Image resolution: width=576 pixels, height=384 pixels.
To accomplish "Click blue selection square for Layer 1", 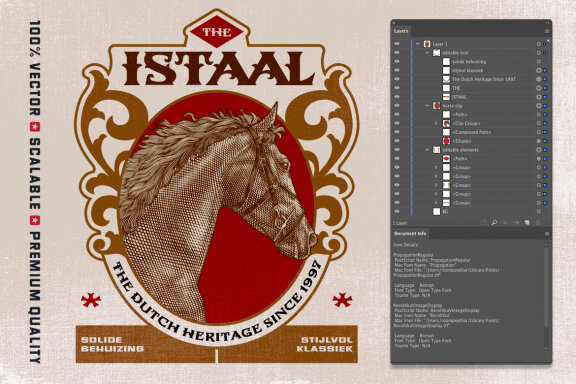I will tap(545, 44).
